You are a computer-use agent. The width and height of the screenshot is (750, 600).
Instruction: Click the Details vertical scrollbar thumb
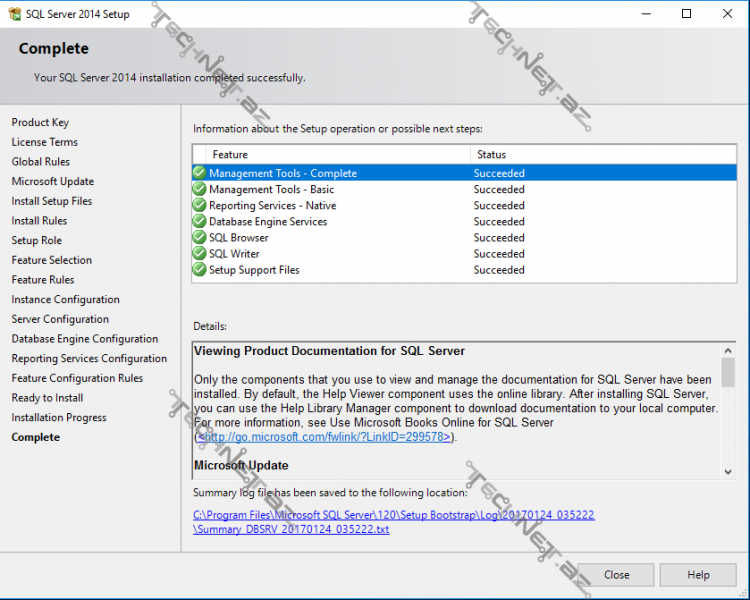(x=728, y=372)
